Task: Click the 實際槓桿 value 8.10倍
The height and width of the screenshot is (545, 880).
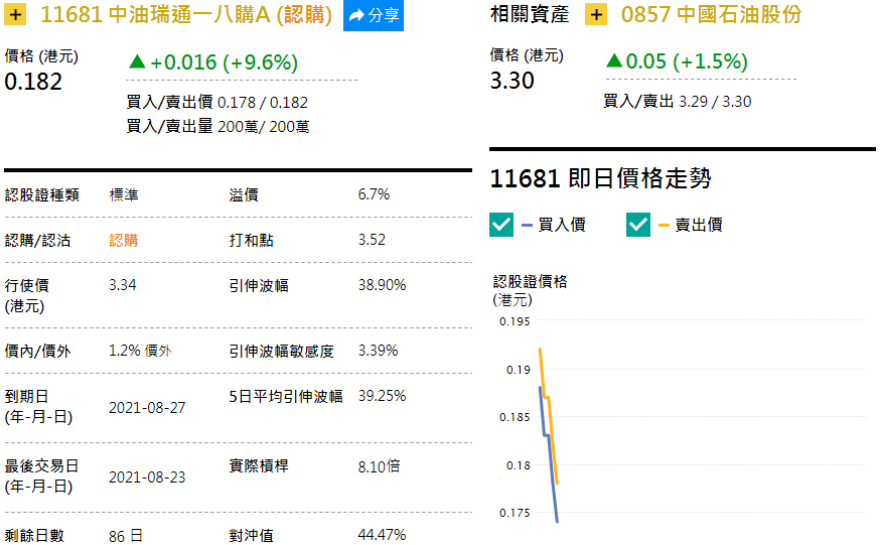Action: pyautogui.click(x=379, y=466)
